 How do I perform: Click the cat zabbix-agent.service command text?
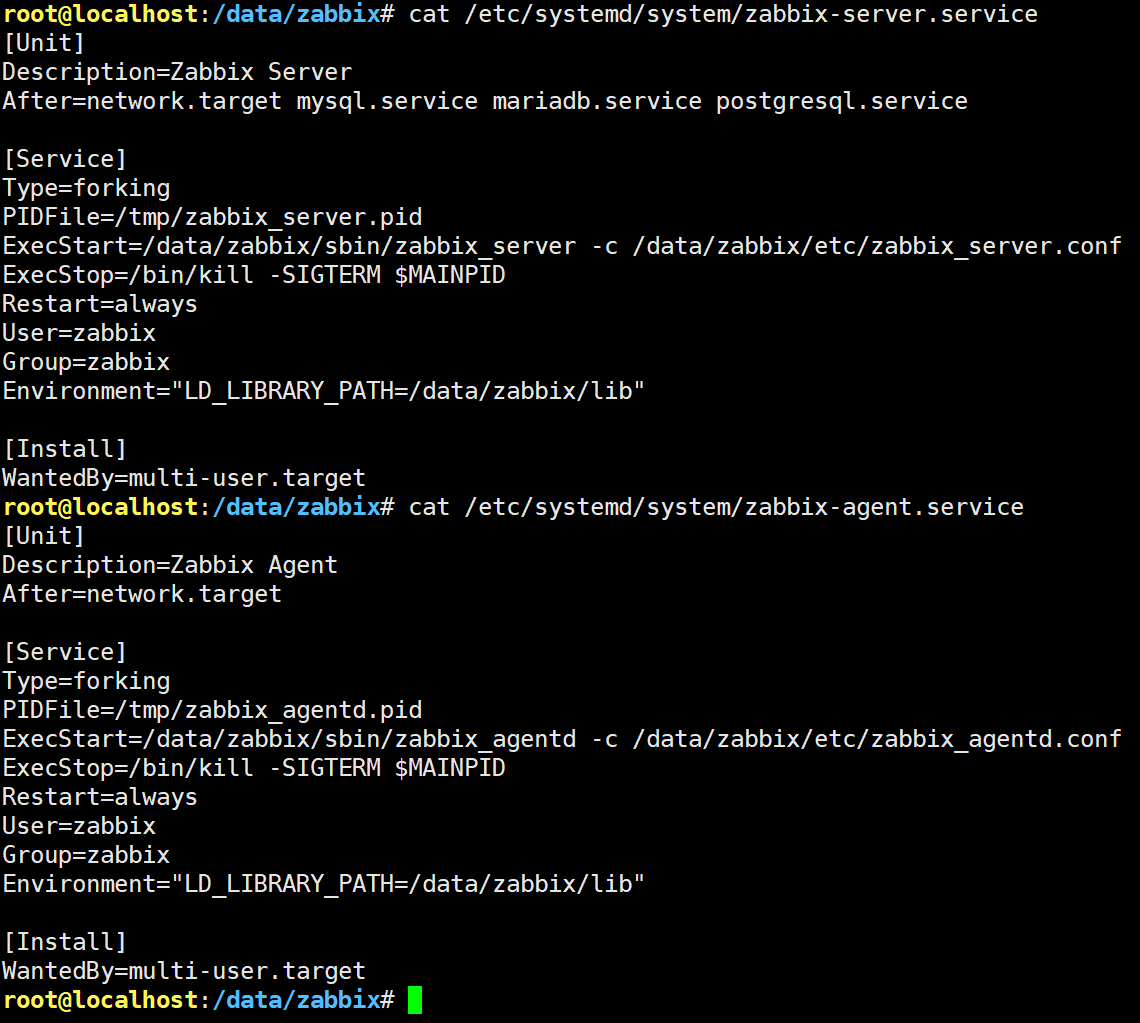[716, 508]
